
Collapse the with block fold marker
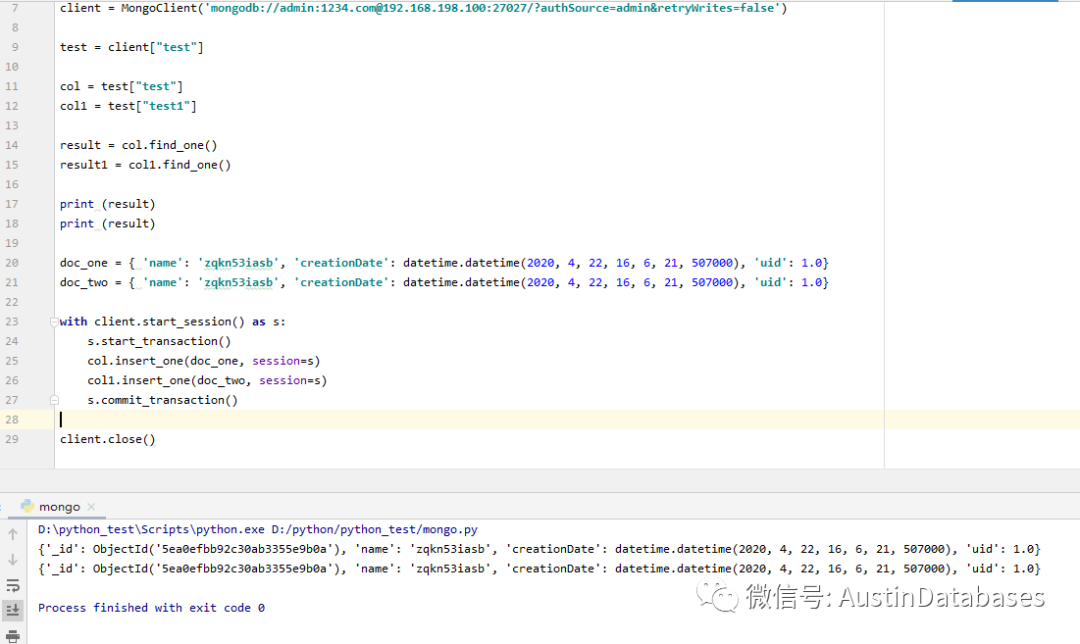pos(54,322)
